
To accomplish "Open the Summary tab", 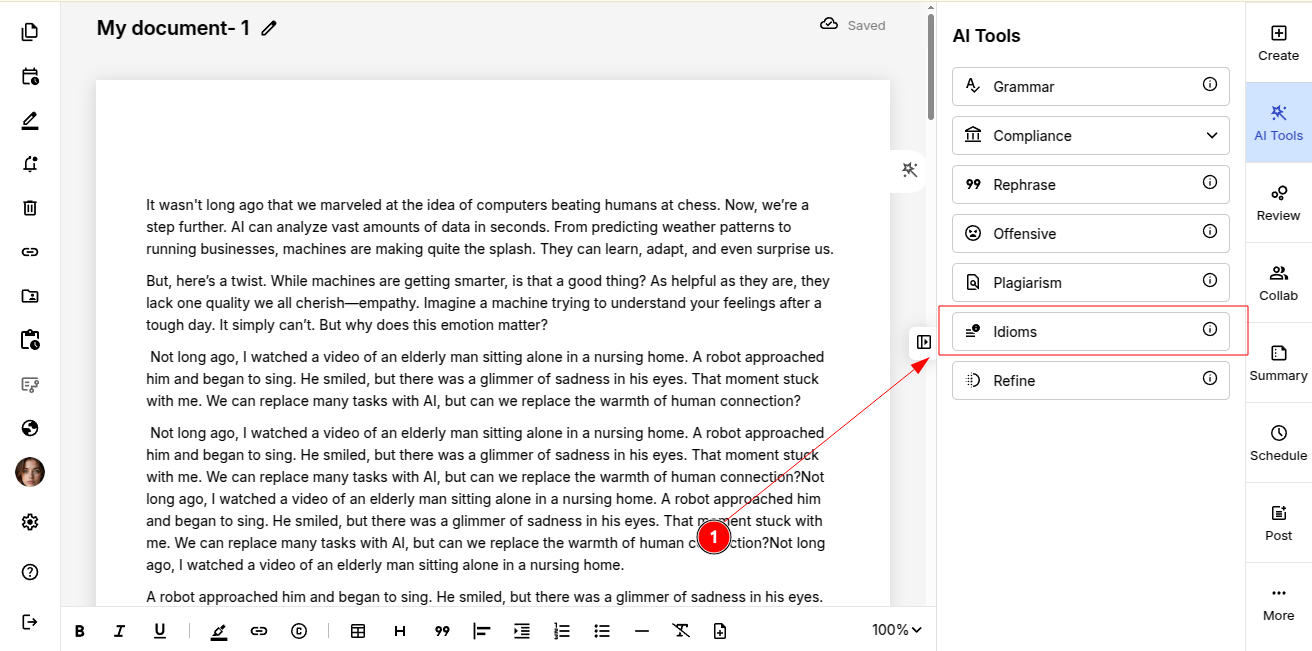I will [x=1278, y=362].
